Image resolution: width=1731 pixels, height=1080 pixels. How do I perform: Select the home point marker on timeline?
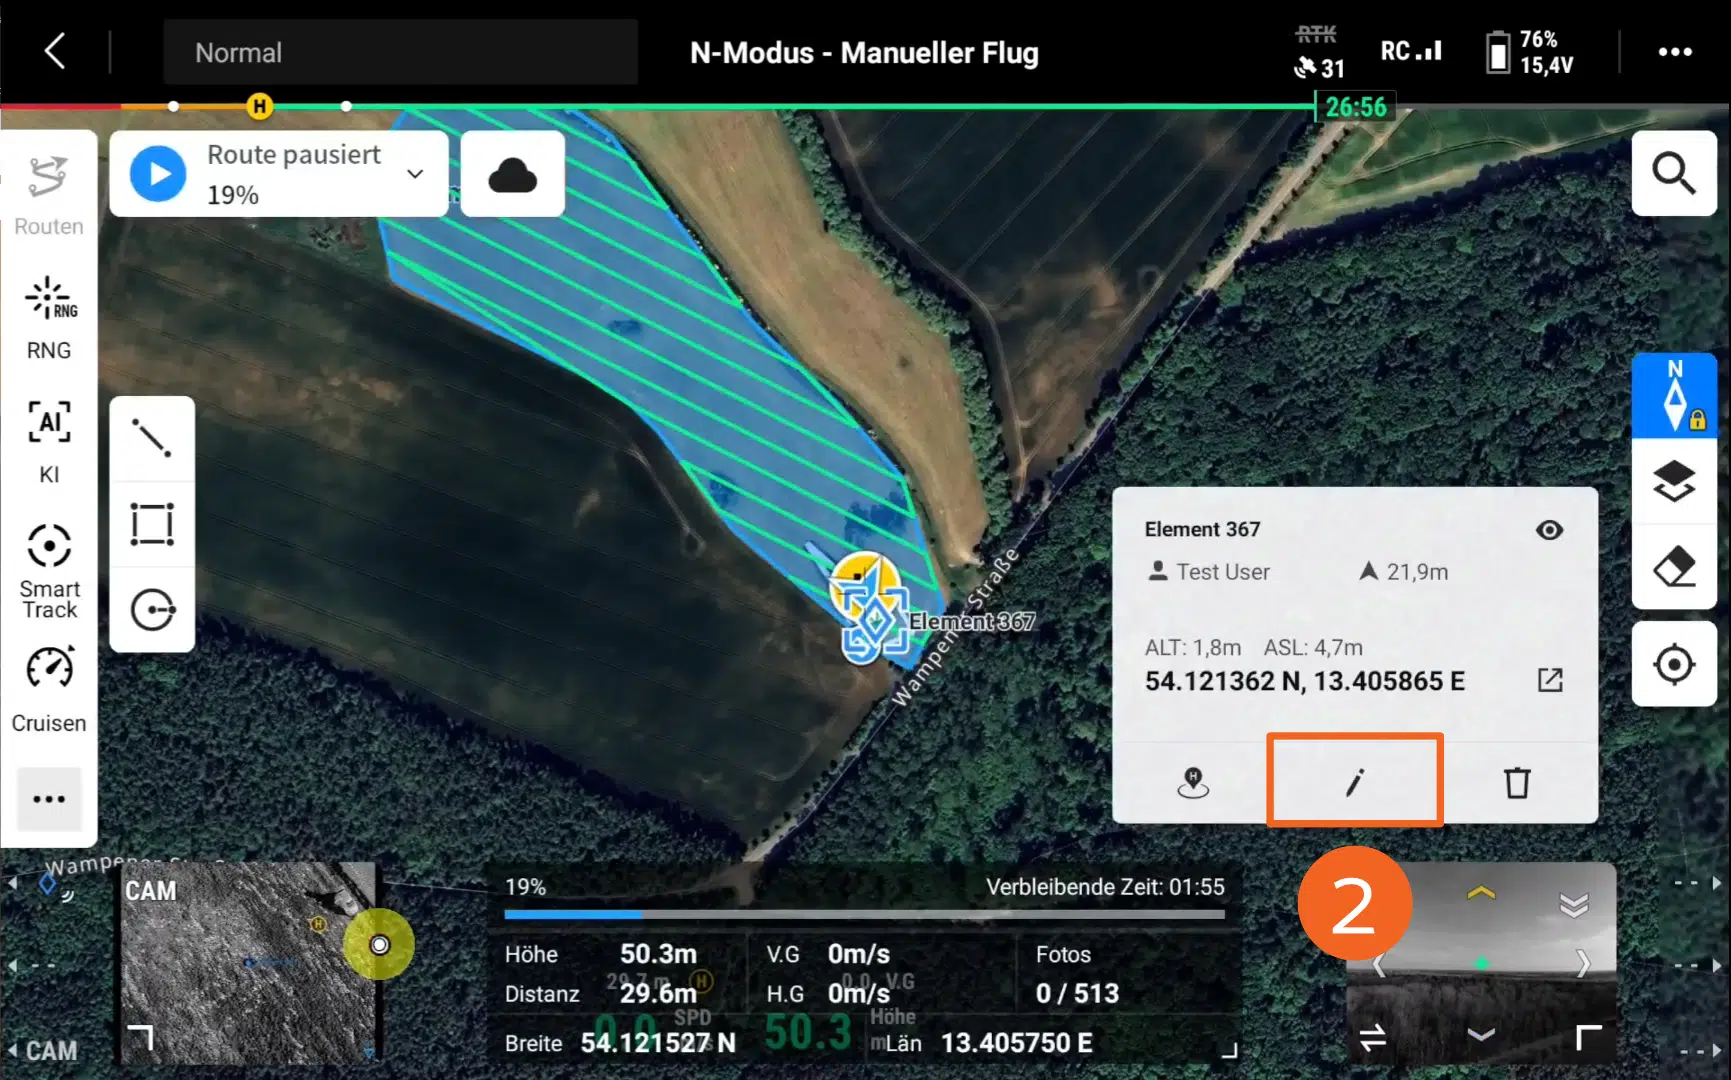click(259, 106)
